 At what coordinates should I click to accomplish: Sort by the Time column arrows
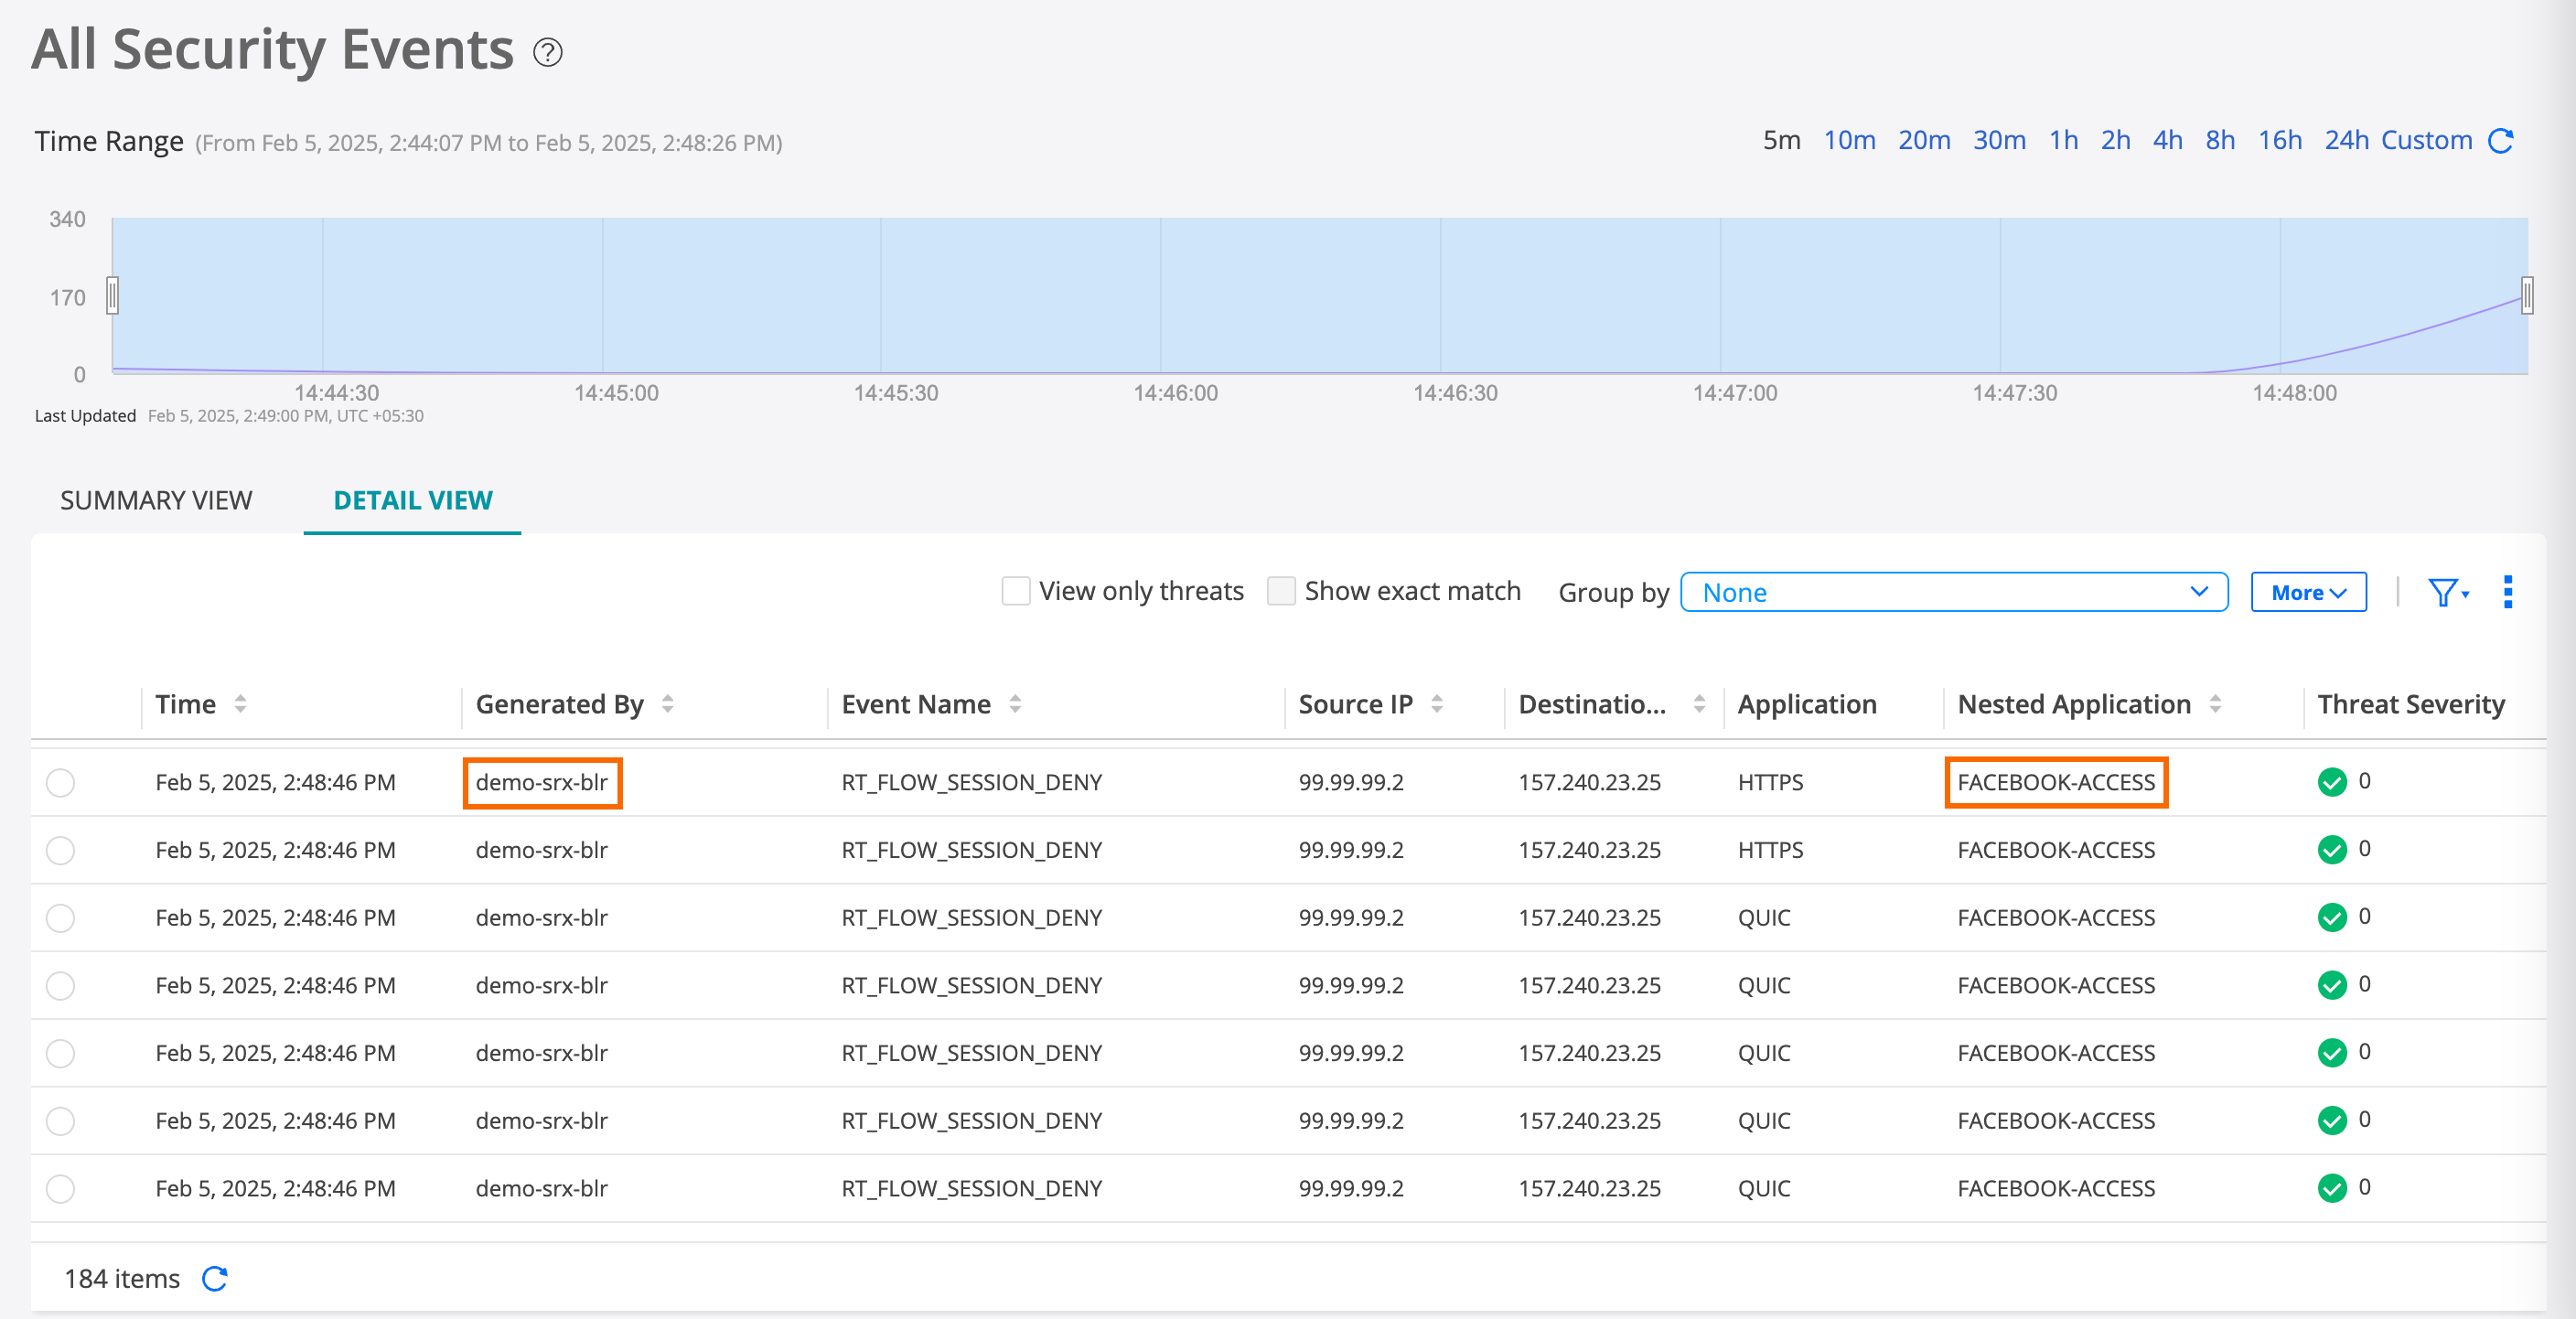tap(240, 704)
